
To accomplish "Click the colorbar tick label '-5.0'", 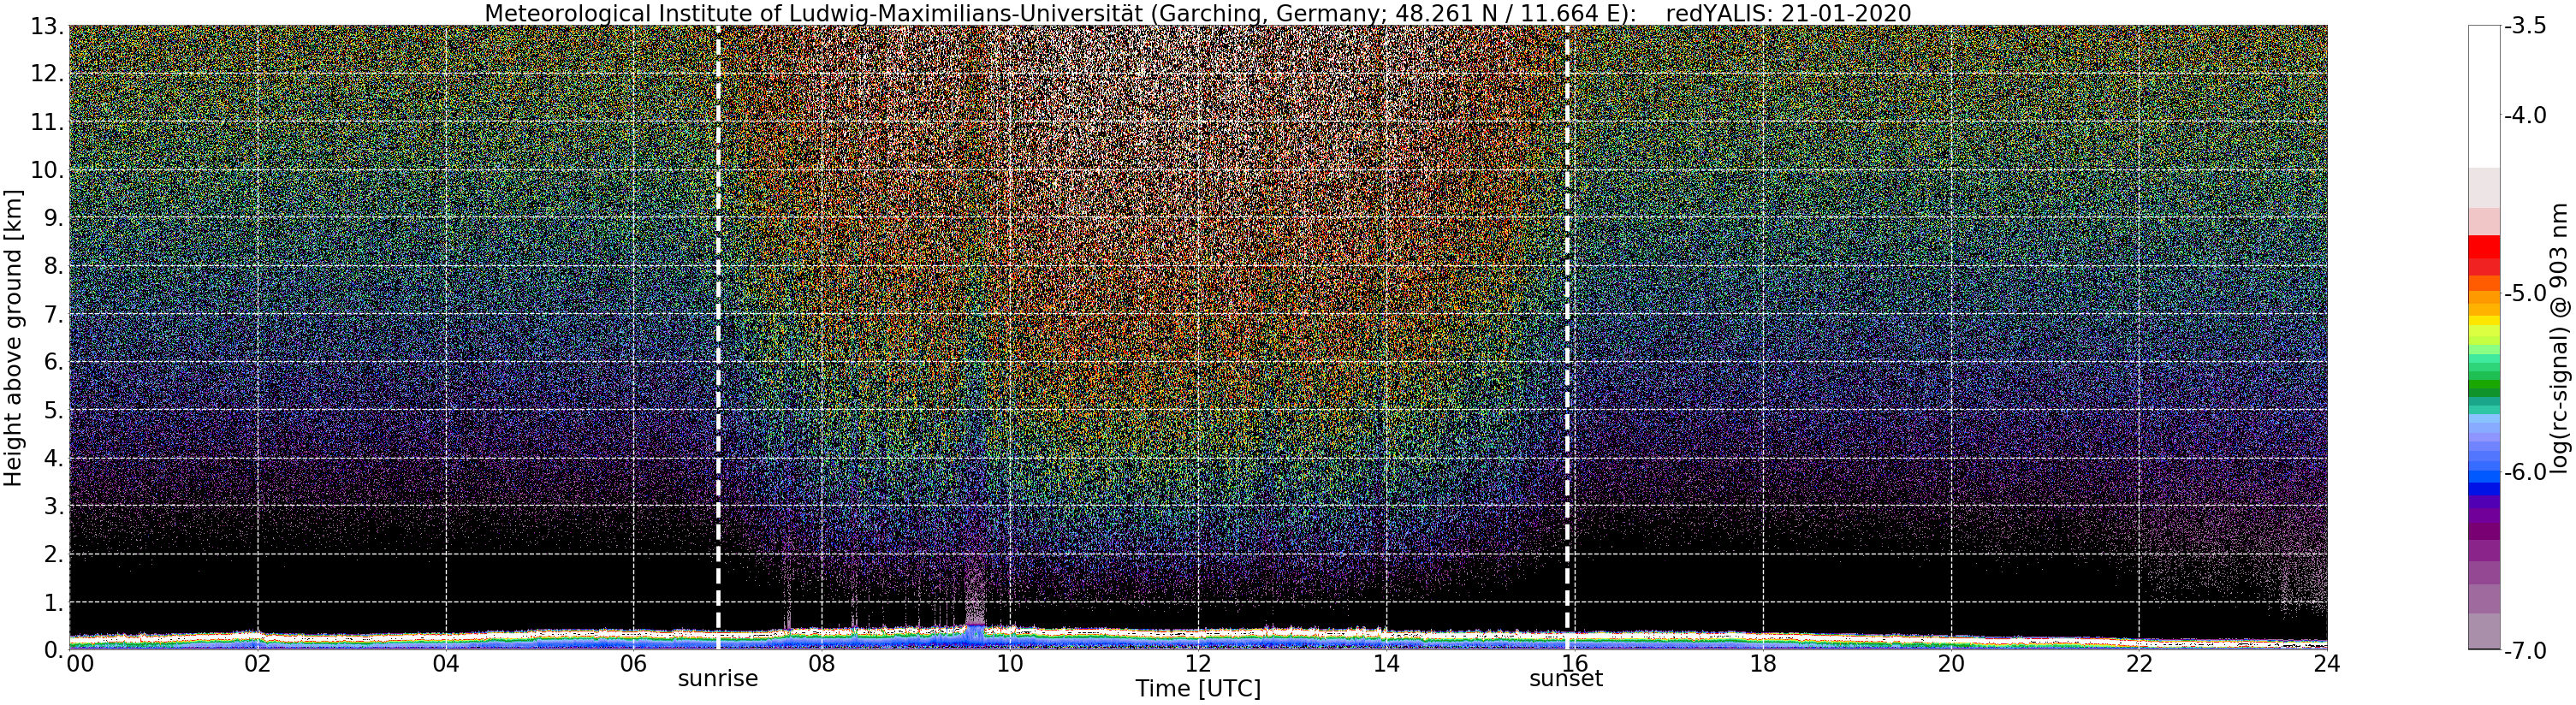I will pyautogui.click(x=2528, y=294).
